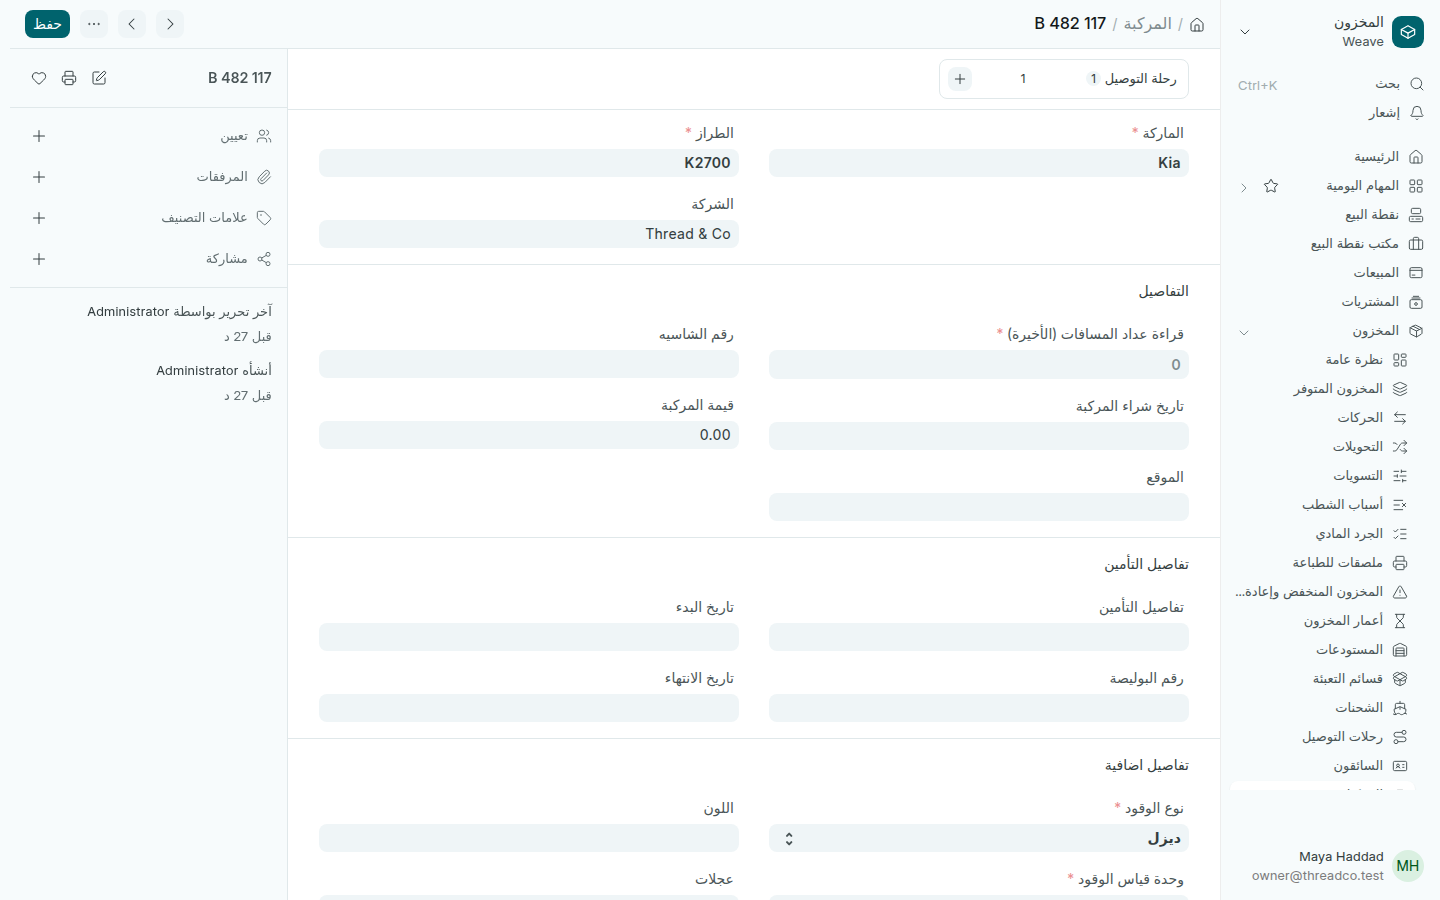Click the home breadcrumb icon
The image size is (1440, 900).
tap(1197, 24)
